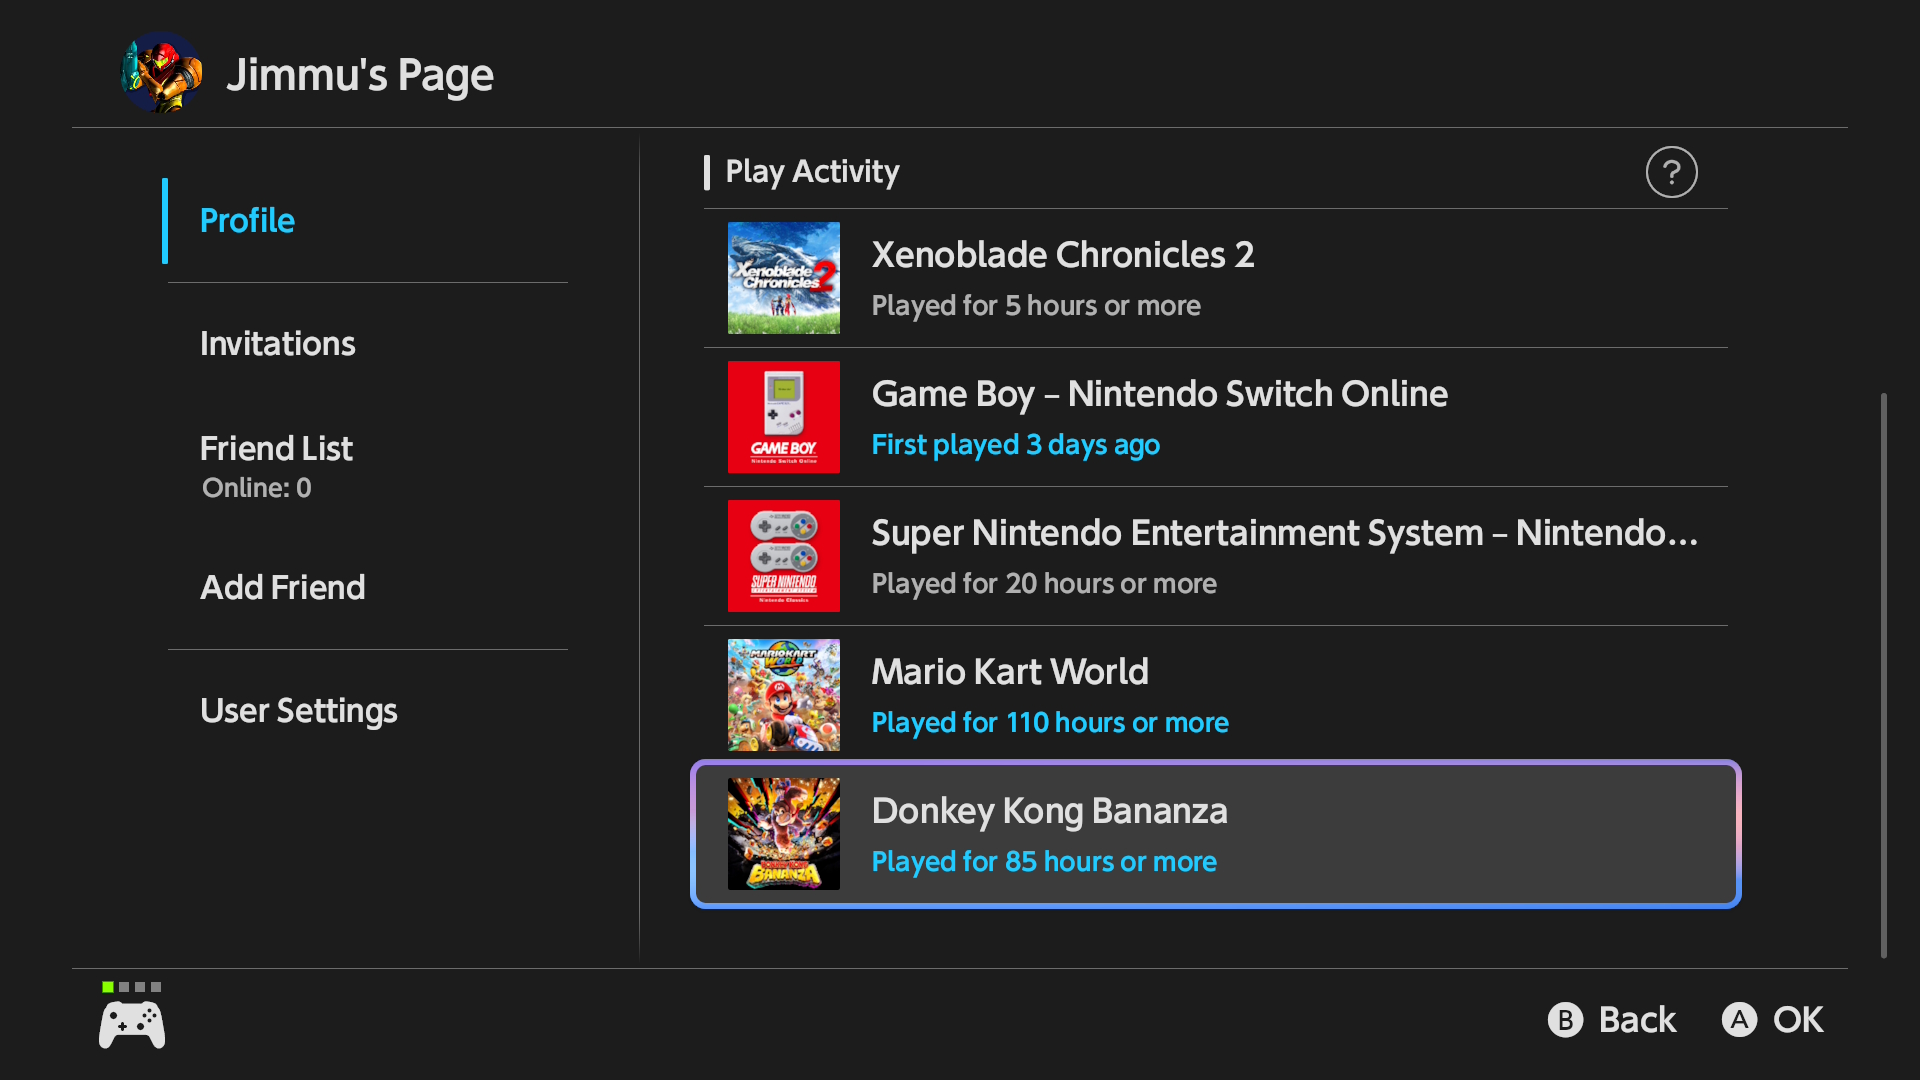Screen dimensions: 1920x1080
Task: Select Mario Kart World playtime text
Action: click(x=1049, y=723)
